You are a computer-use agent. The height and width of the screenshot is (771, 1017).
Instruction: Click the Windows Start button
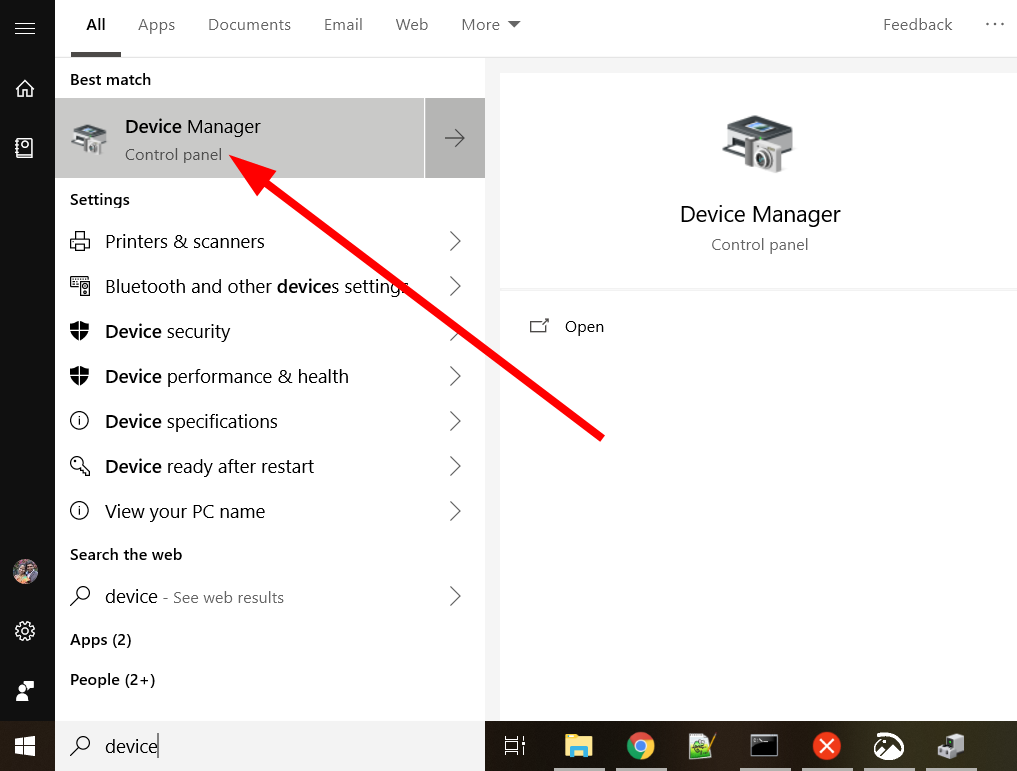[x=27, y=746]
